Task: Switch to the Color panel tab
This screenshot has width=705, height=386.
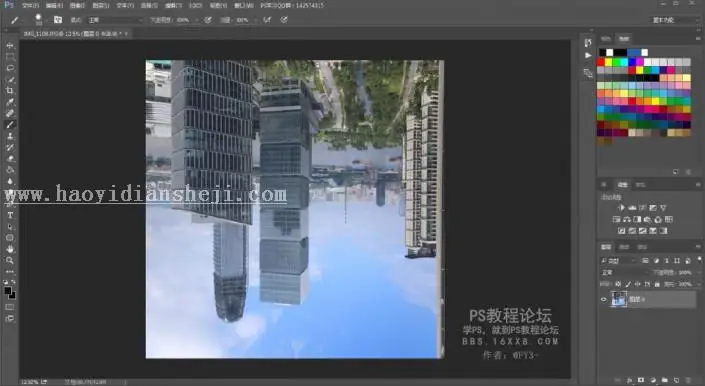Action: (x=606, y=39)
